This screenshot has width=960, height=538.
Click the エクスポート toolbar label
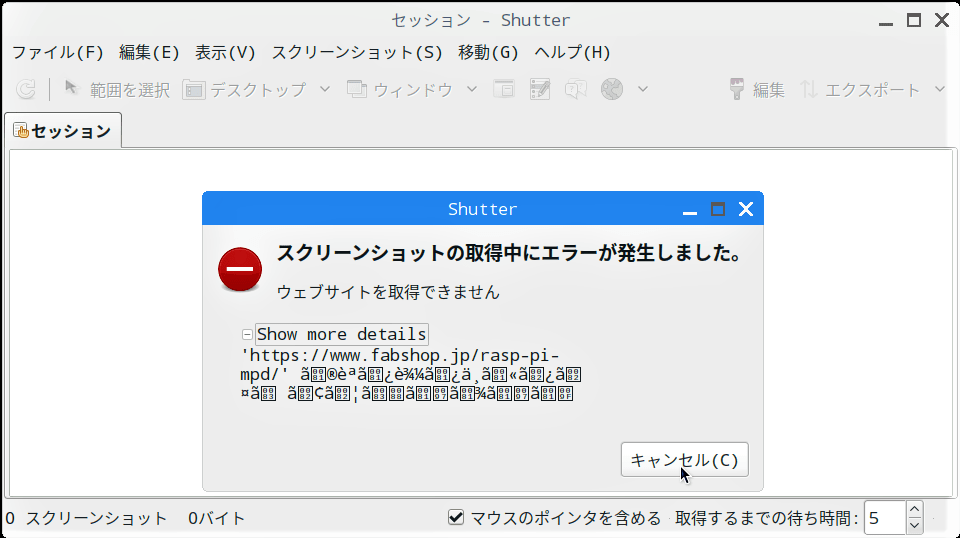[872, 91]
